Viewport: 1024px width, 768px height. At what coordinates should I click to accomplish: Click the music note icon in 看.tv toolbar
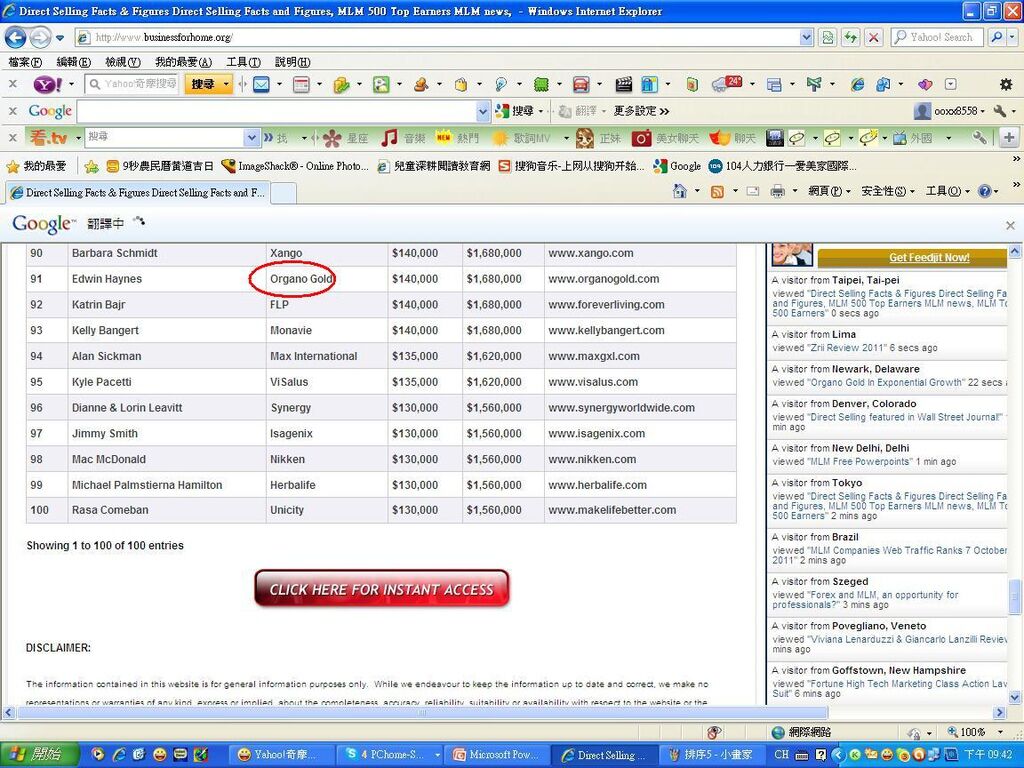pos(389,138)
